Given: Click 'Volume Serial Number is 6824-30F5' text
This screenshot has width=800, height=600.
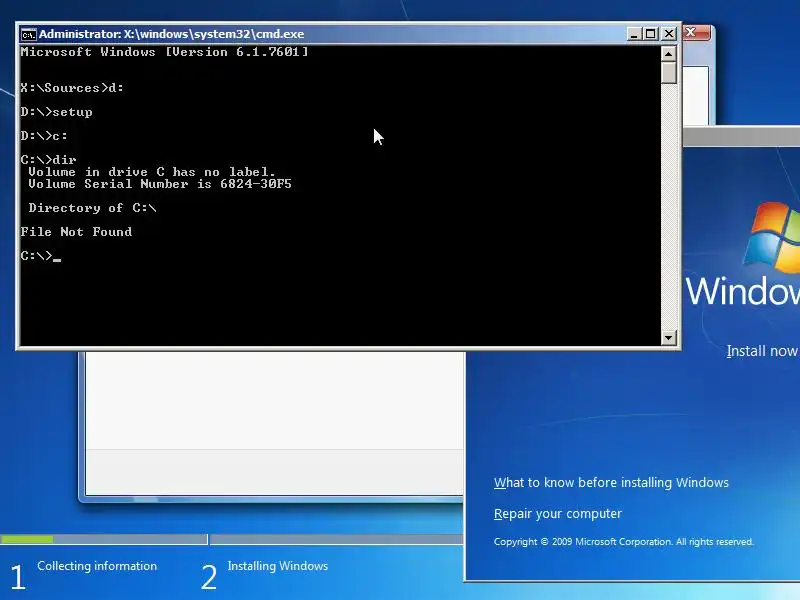Looking at the screenshot, I should (x=160, y=184).
